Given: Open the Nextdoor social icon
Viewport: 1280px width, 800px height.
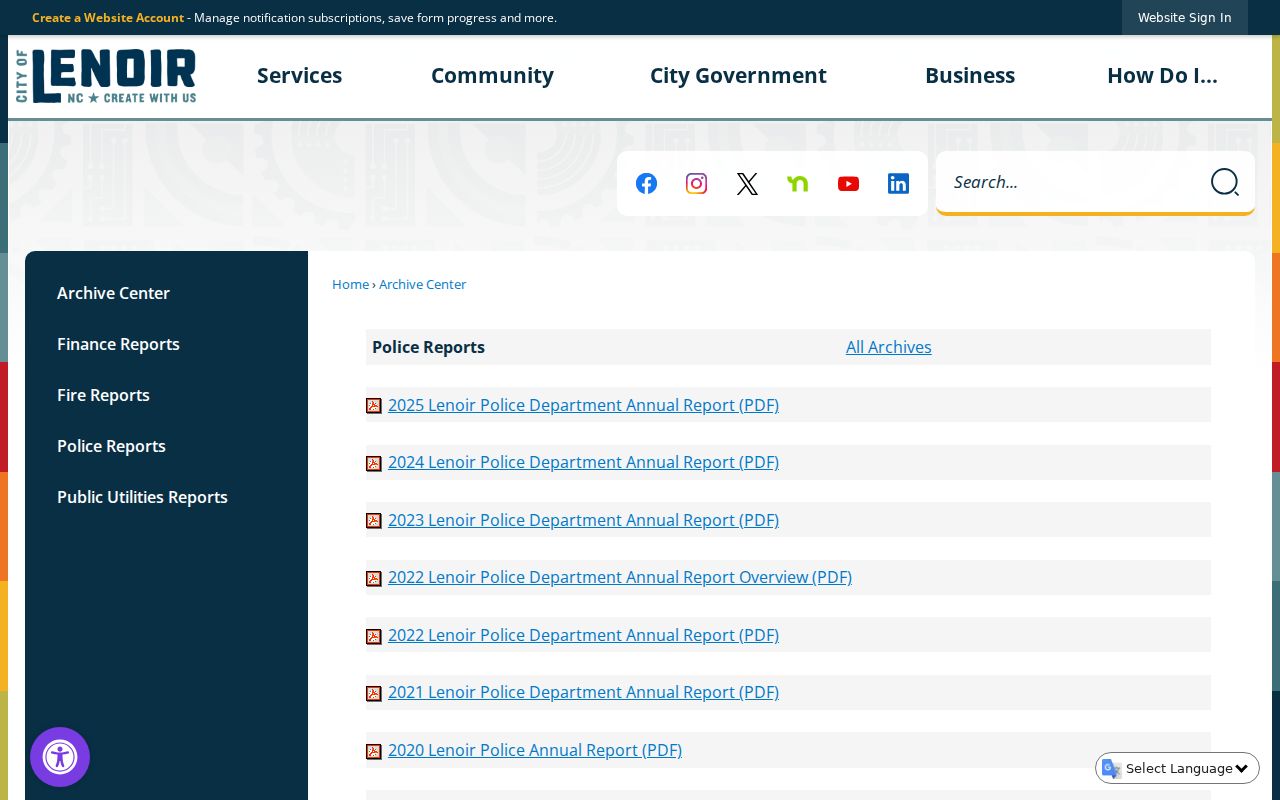Looking at the screenshot, I should (x=797, y=183).
